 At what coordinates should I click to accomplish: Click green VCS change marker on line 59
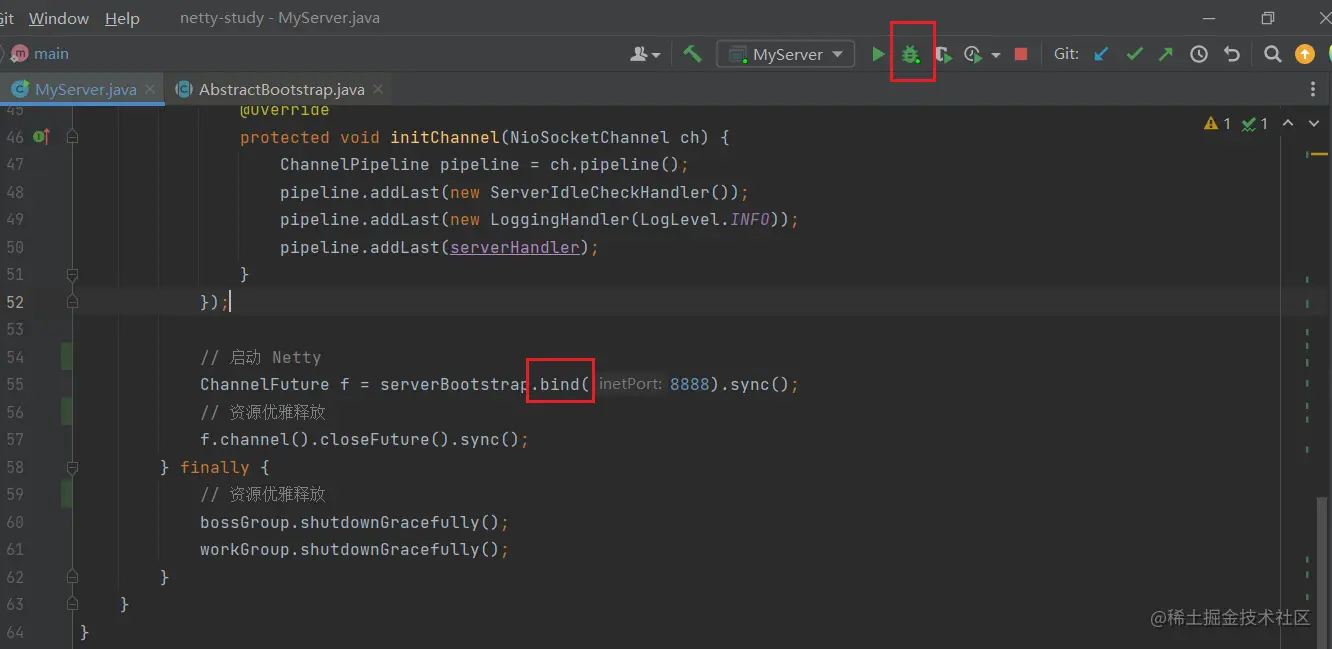click(x=66, y=494)
